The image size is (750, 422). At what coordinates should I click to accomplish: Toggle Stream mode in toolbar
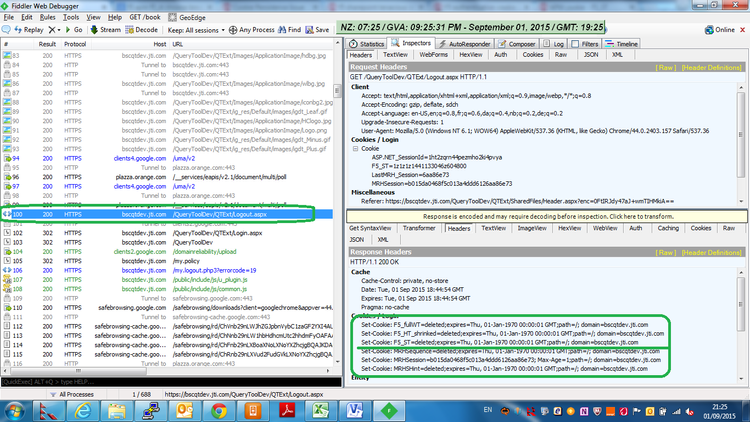coord(105,30)
